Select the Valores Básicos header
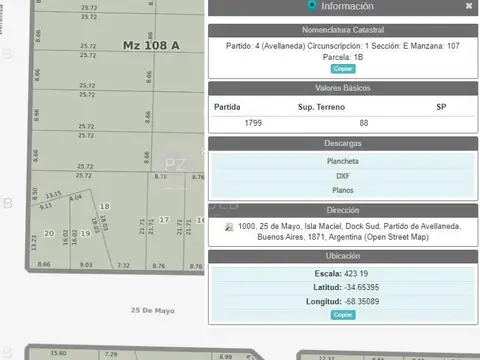Image resolution: width=480 pixels, height=360 pixels. coord(343,88)
